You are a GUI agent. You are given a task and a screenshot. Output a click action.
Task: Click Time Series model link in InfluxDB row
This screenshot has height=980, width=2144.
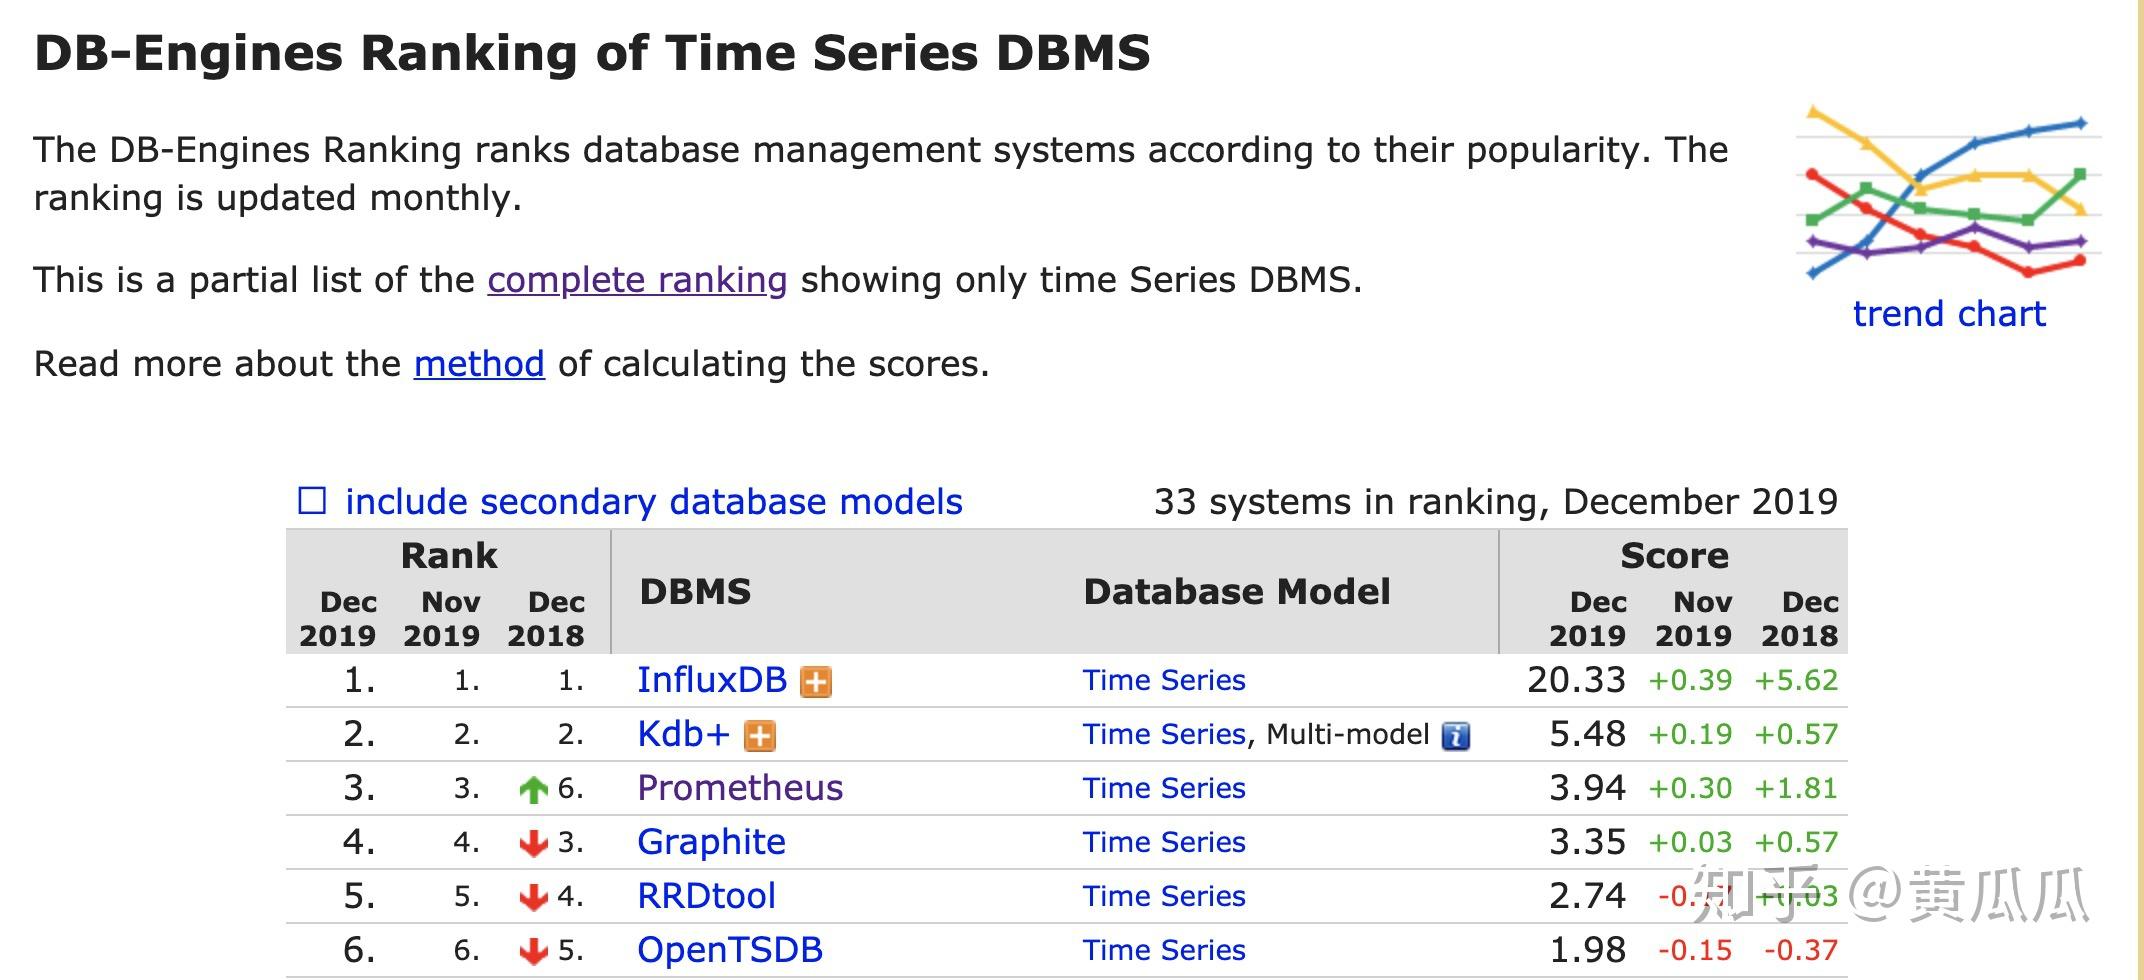click(x=1163, y=680)
